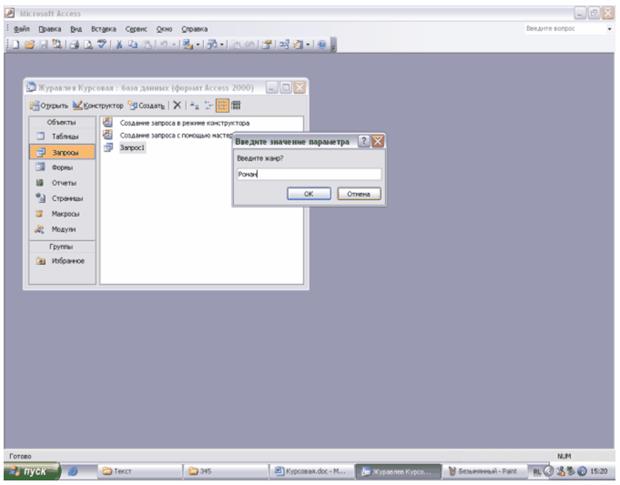Select Отчеты in the objects pane

(x=62, y=183)
